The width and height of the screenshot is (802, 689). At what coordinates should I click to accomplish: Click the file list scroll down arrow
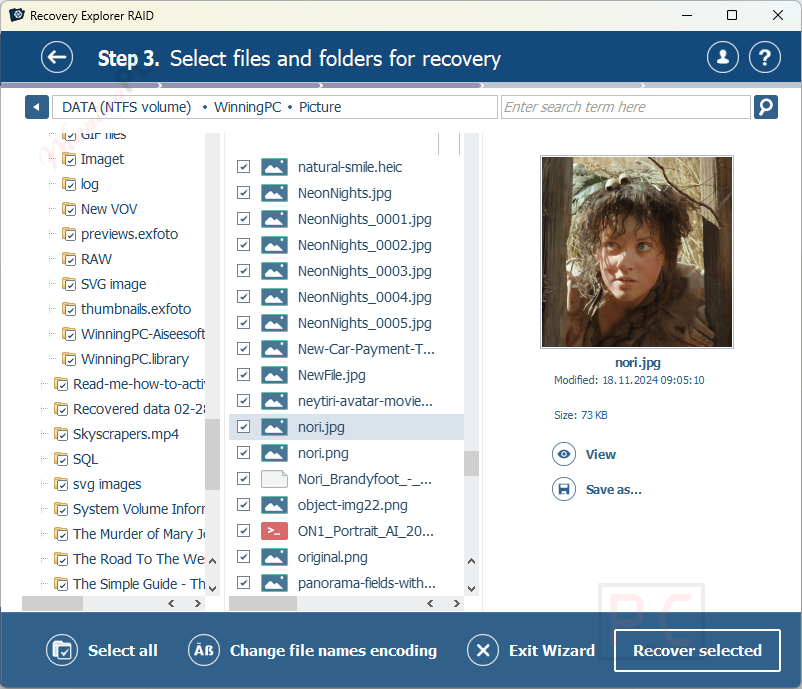point(471,588)
